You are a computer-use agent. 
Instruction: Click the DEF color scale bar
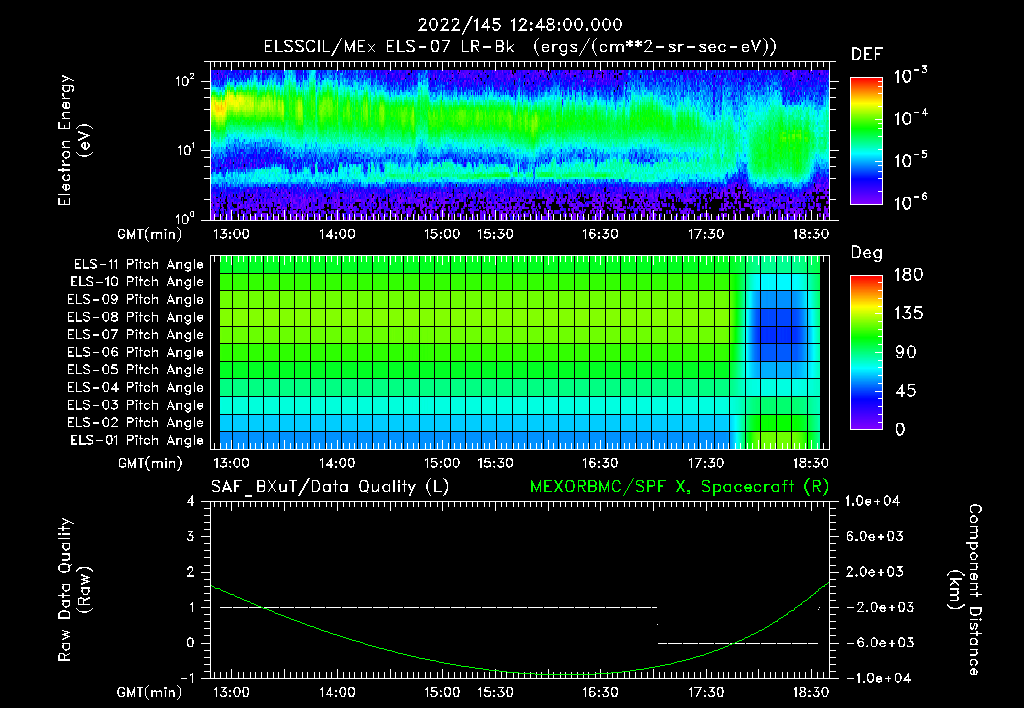(866, 140)
